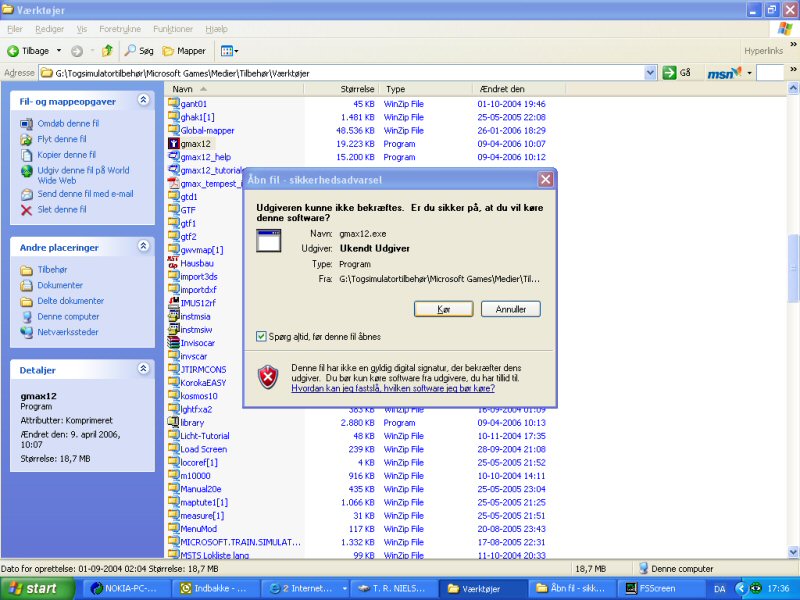Open the Funktioner menu
This screenshot has width=800, height=600.
173,29
